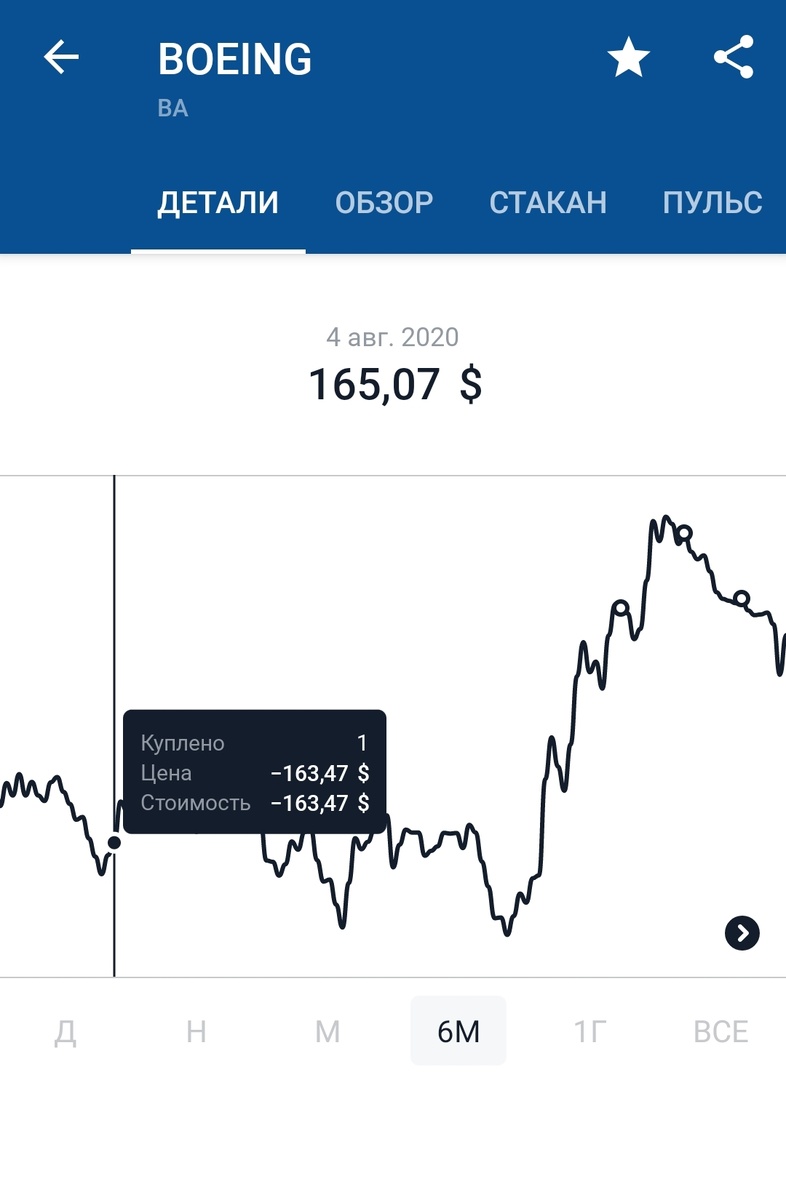Tap the filled purchase marker on chart line
The height and width of the screenshot is (1200, 786).
[114, 843]
